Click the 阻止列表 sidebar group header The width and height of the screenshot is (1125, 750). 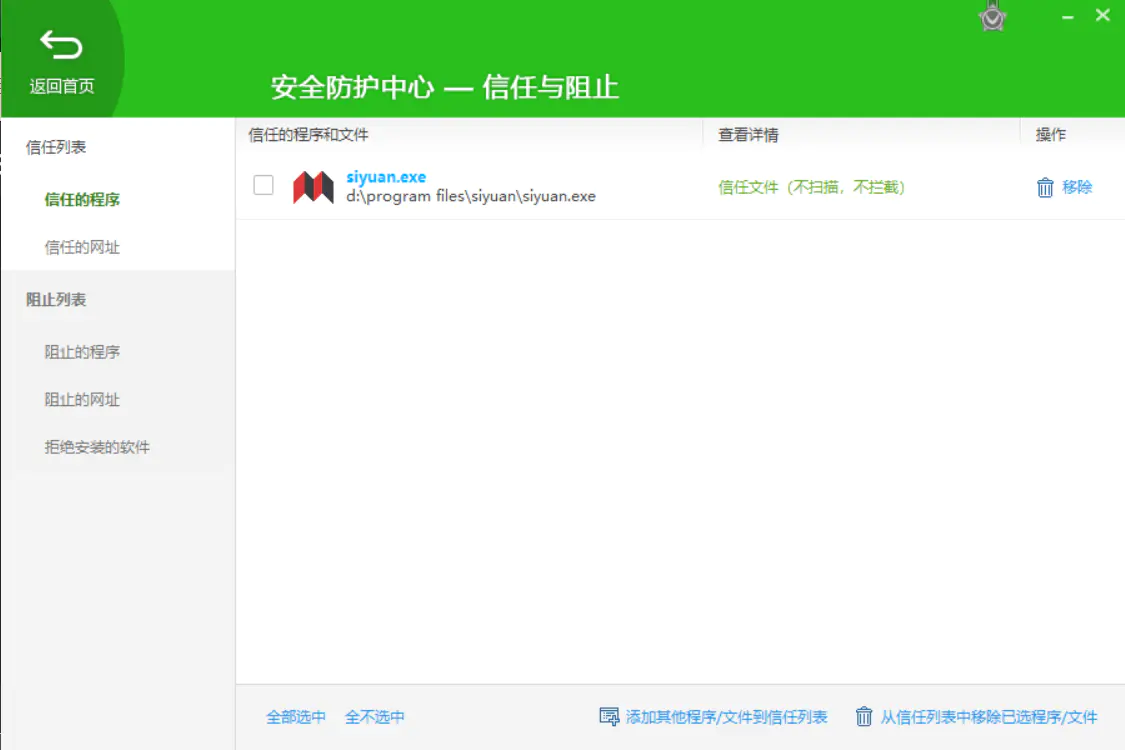tap(56, 300)
